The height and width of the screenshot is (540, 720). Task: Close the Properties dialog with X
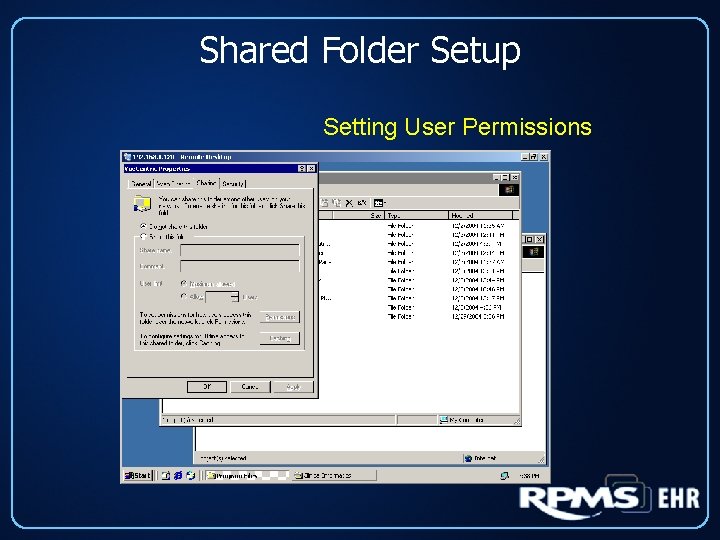pyautogui.click(x=311, y=169)
